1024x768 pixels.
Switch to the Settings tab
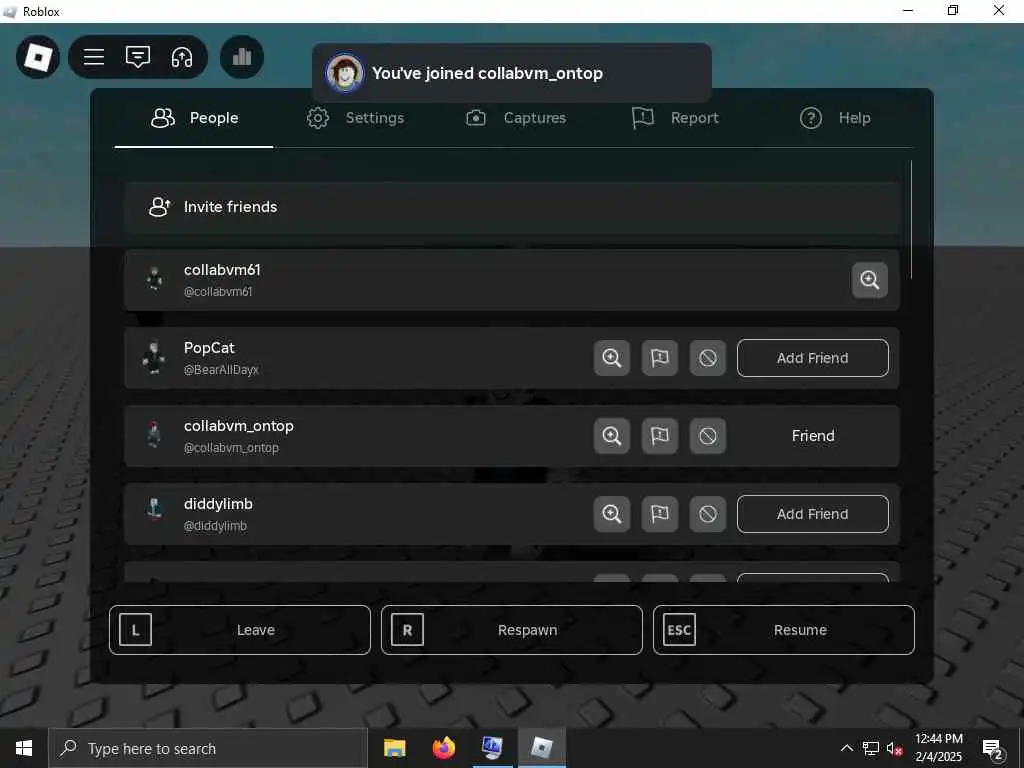point(355,118)
